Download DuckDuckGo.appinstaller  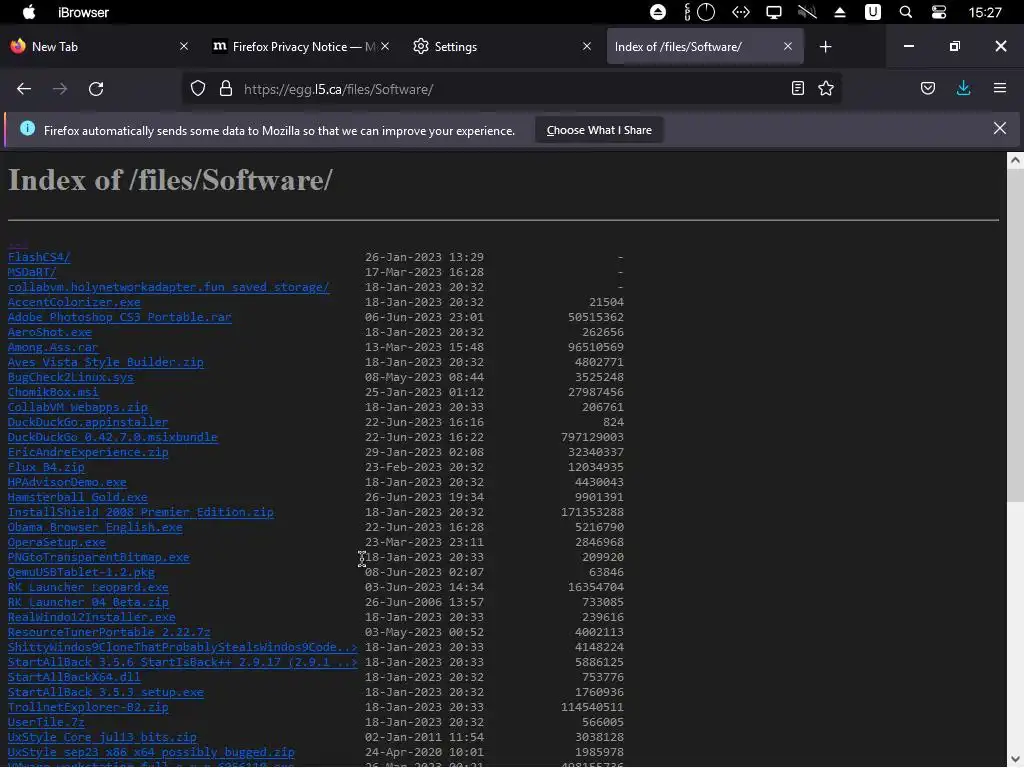pyautogui.click(x=88, y=423)
